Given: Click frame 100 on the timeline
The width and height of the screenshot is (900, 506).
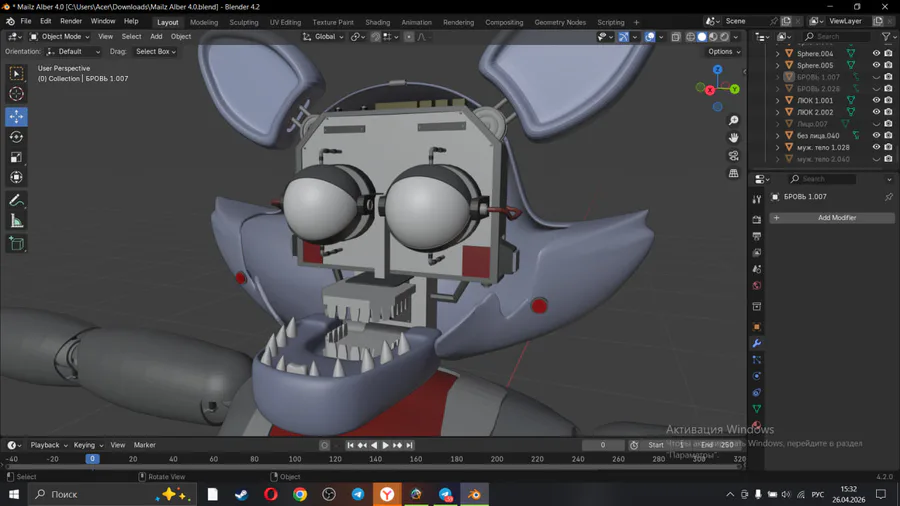Looking at the screenshot, I should [x=294, y=459].
